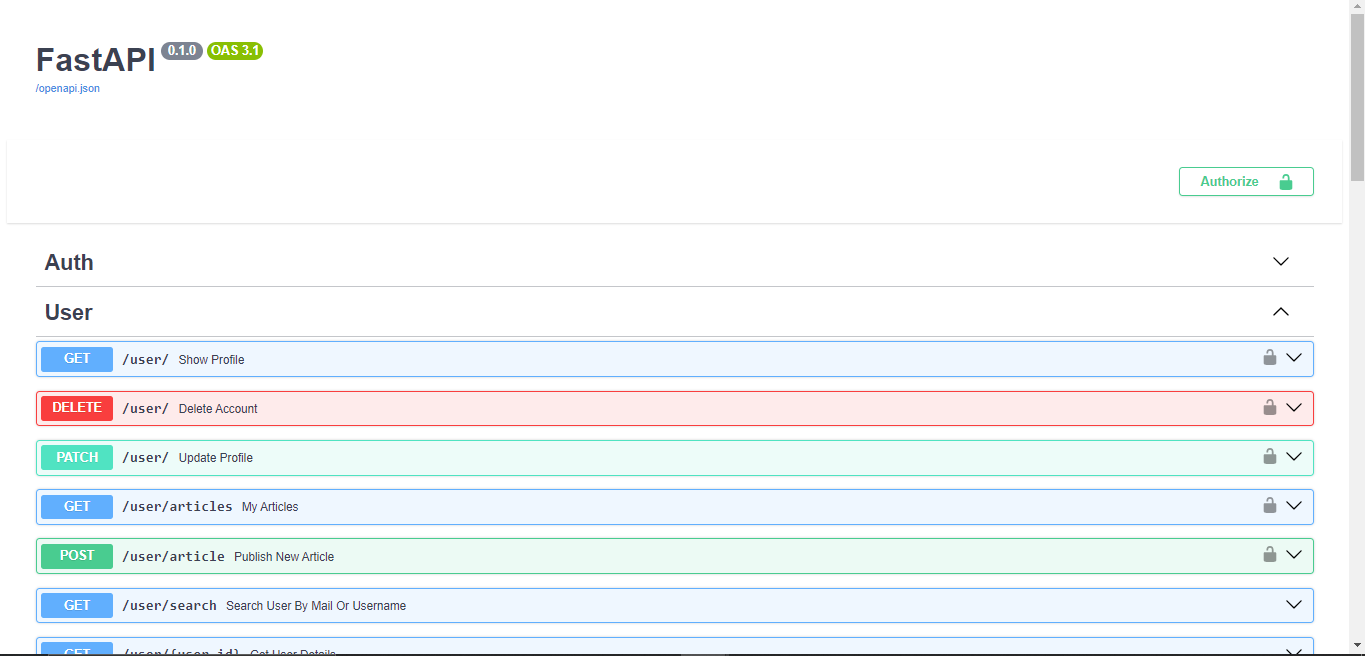Click the GET badge for Show Profile

(77, 359)
